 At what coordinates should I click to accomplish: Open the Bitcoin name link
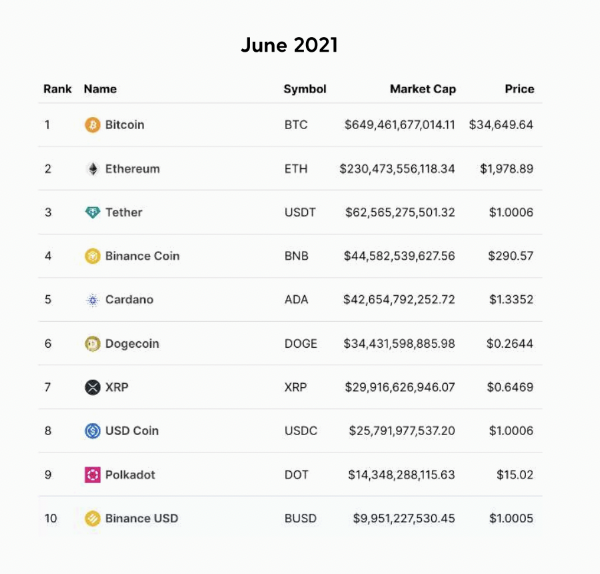(x=125, y=125)
